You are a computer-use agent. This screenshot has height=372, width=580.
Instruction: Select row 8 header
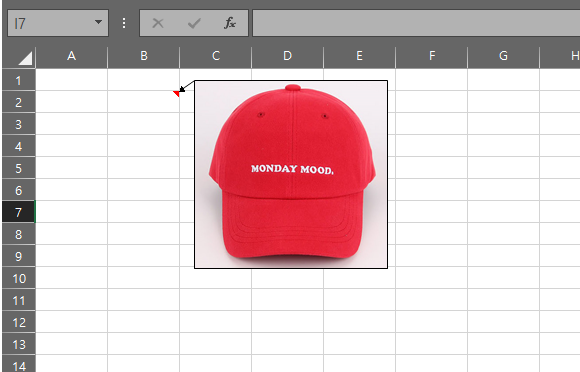(x=18, y=234)
